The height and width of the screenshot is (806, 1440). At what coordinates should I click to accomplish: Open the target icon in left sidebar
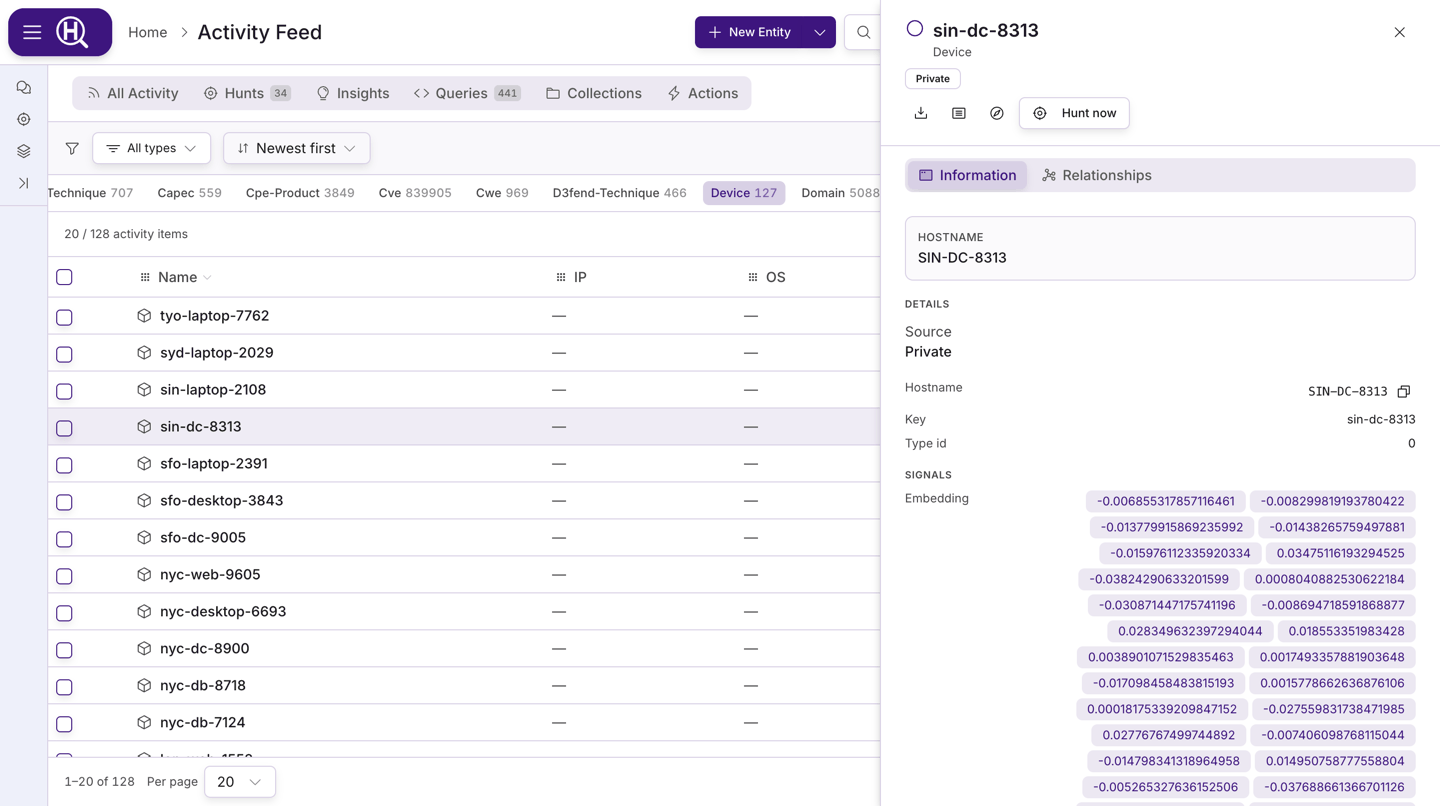(24, 119)
